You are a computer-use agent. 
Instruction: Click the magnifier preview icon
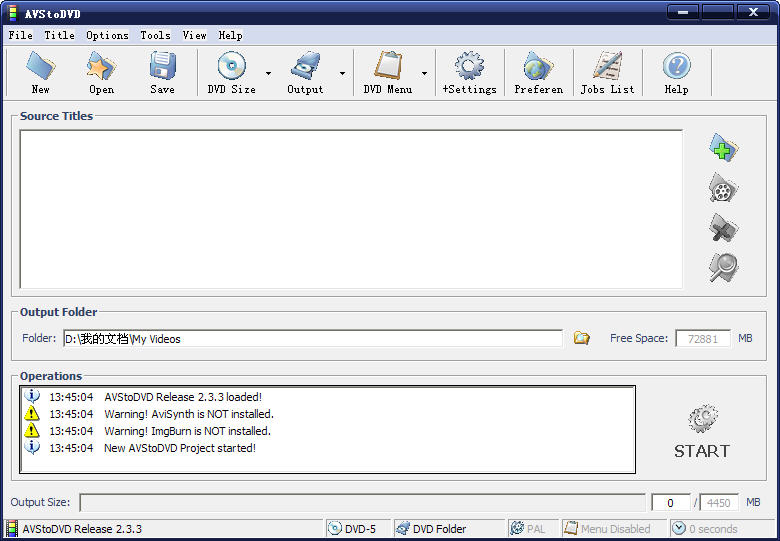[724, 268]
